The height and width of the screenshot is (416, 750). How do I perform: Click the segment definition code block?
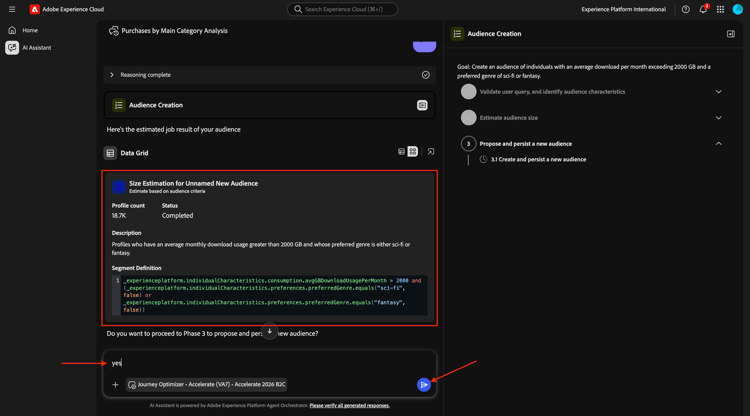click(x=269, y=295)
